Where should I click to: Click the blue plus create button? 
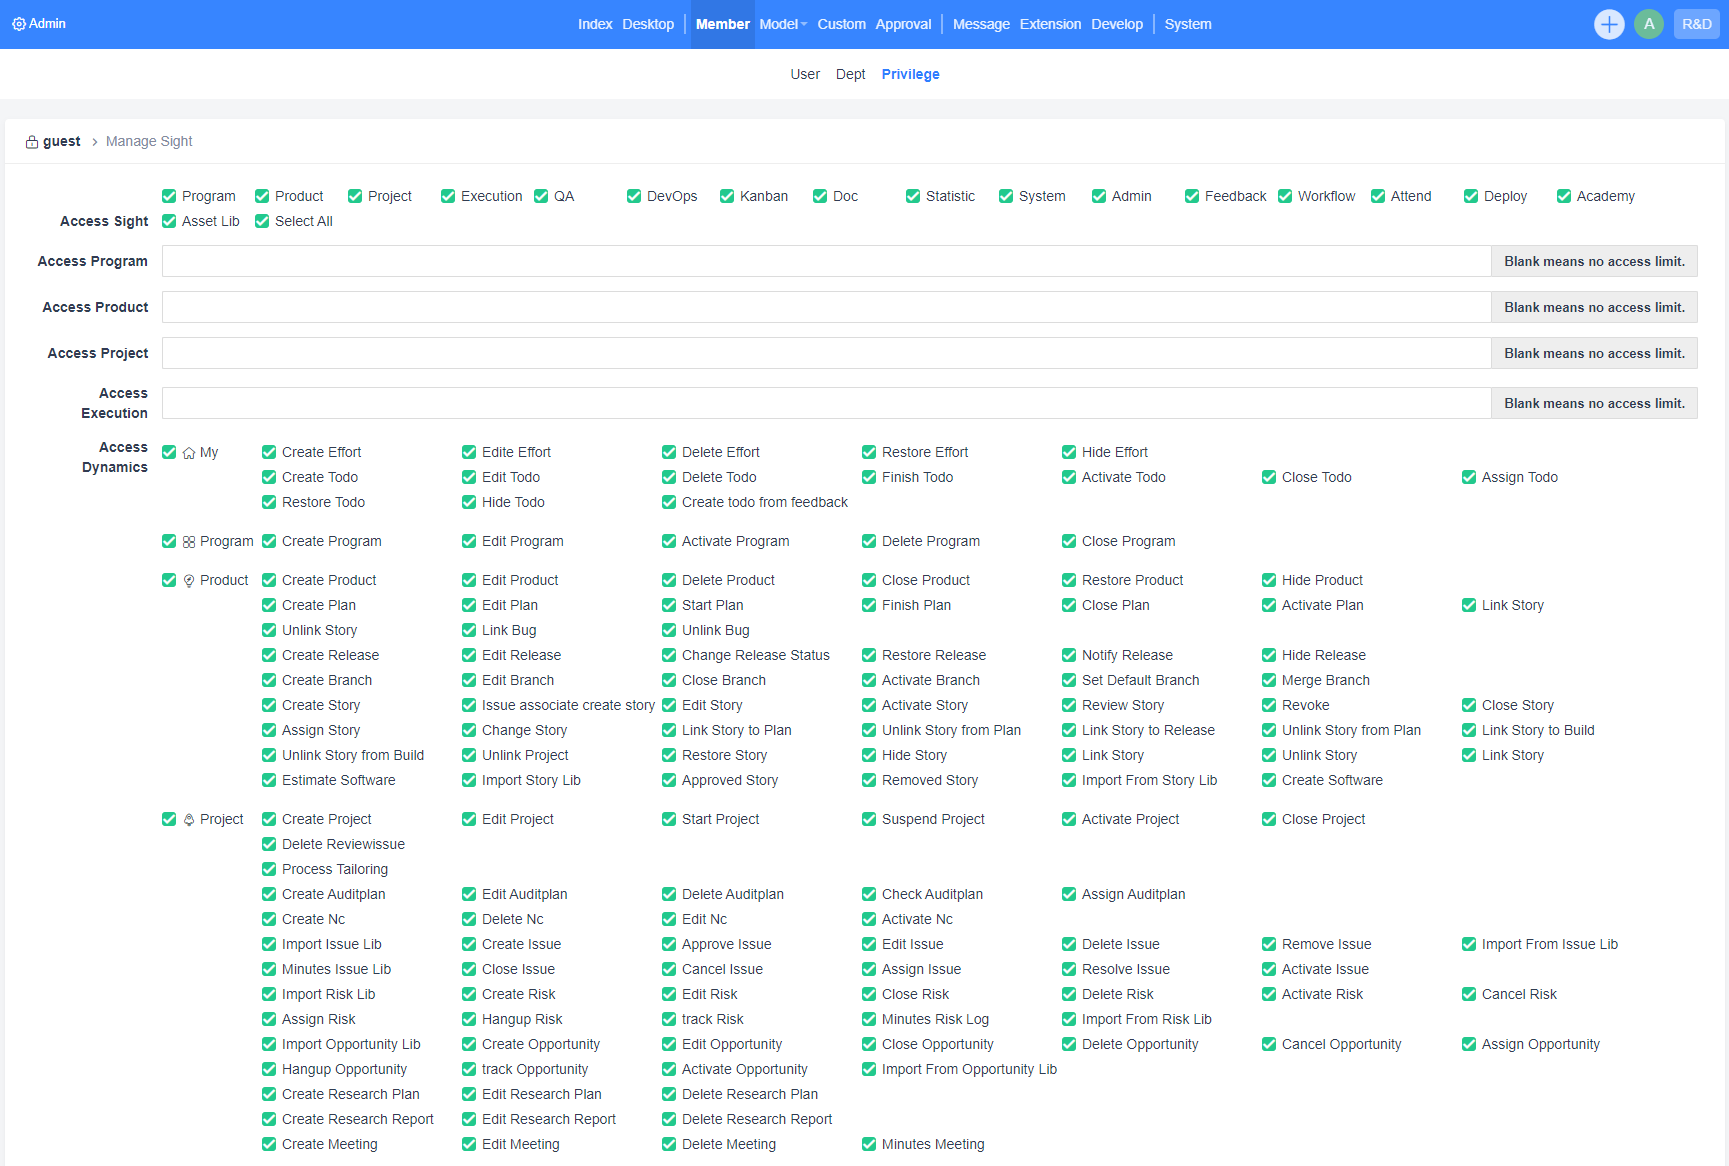pos(1608,24)
